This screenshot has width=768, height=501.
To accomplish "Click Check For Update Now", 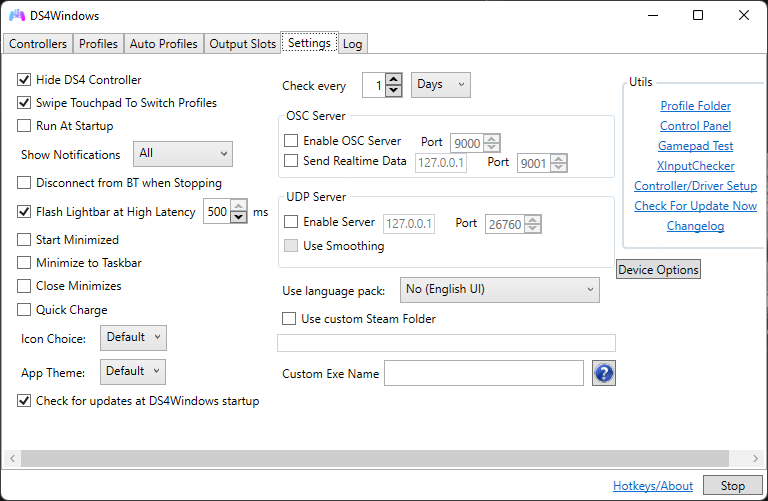I will point(696,206).
